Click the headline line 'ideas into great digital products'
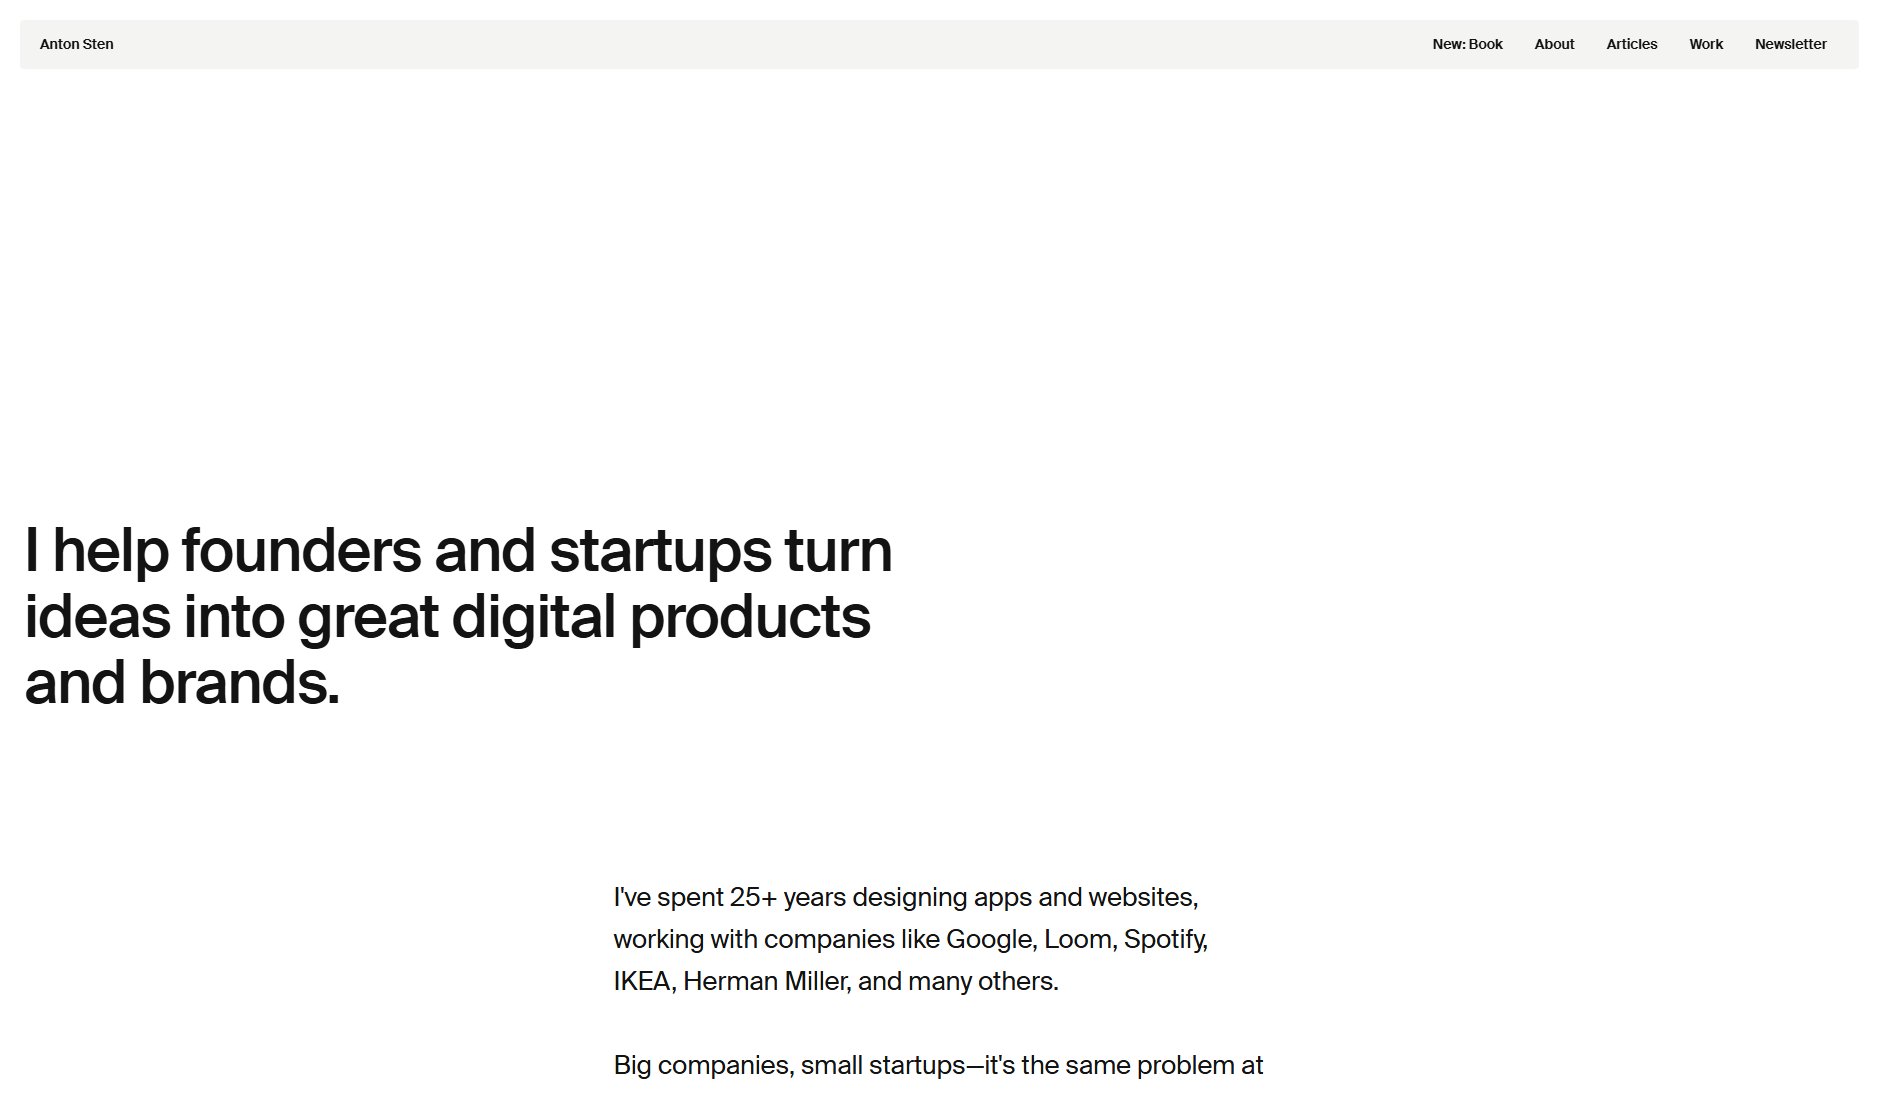Screen dimensions: 1879x1095 447,617
